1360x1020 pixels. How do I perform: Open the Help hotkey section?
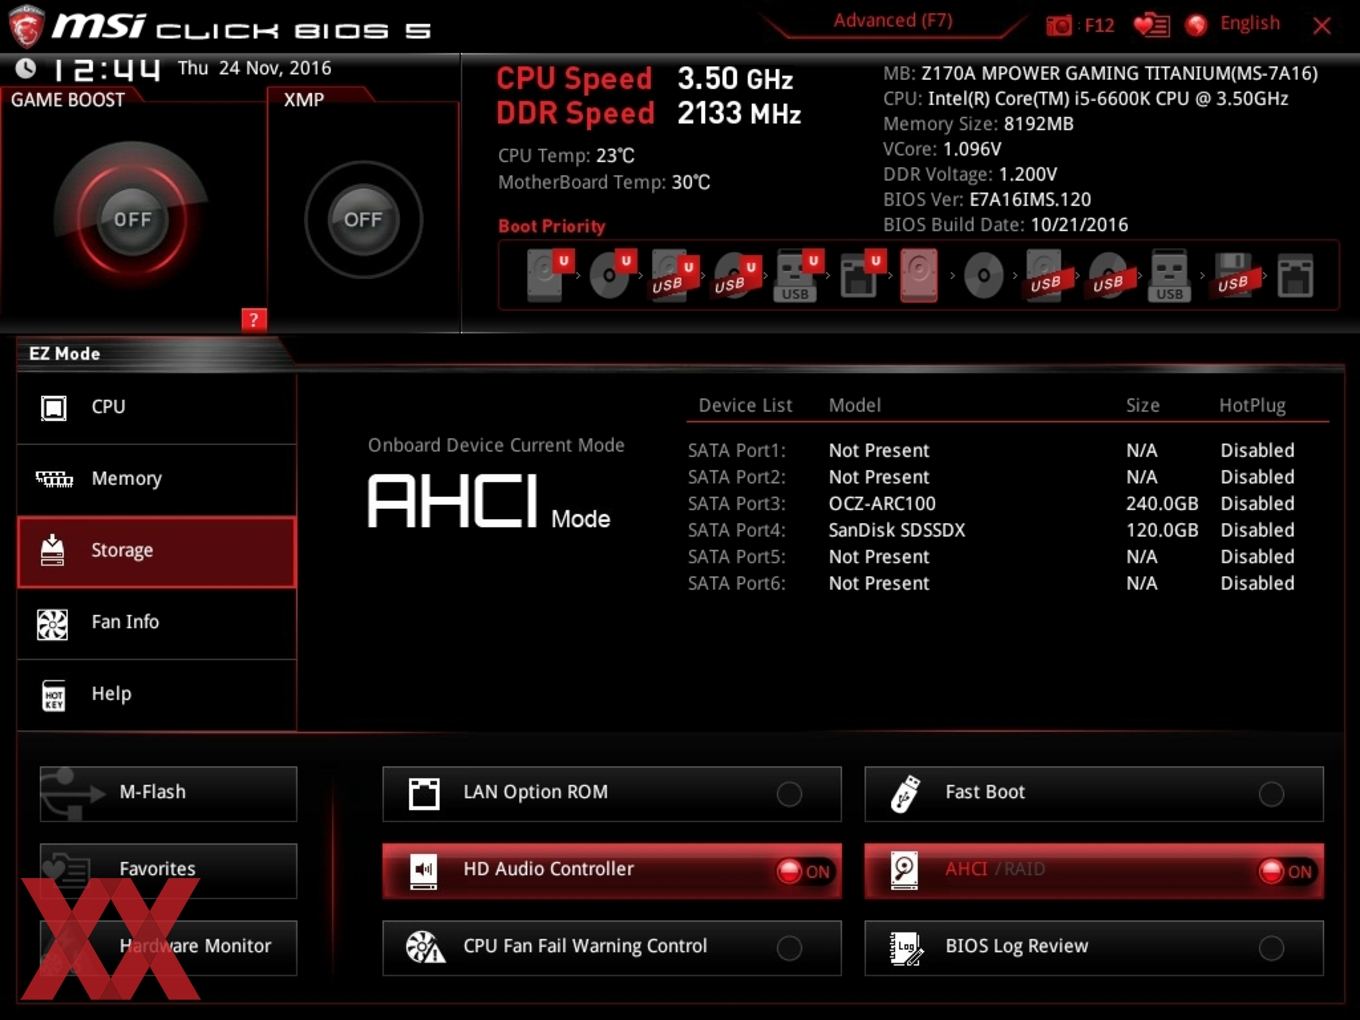157,694
